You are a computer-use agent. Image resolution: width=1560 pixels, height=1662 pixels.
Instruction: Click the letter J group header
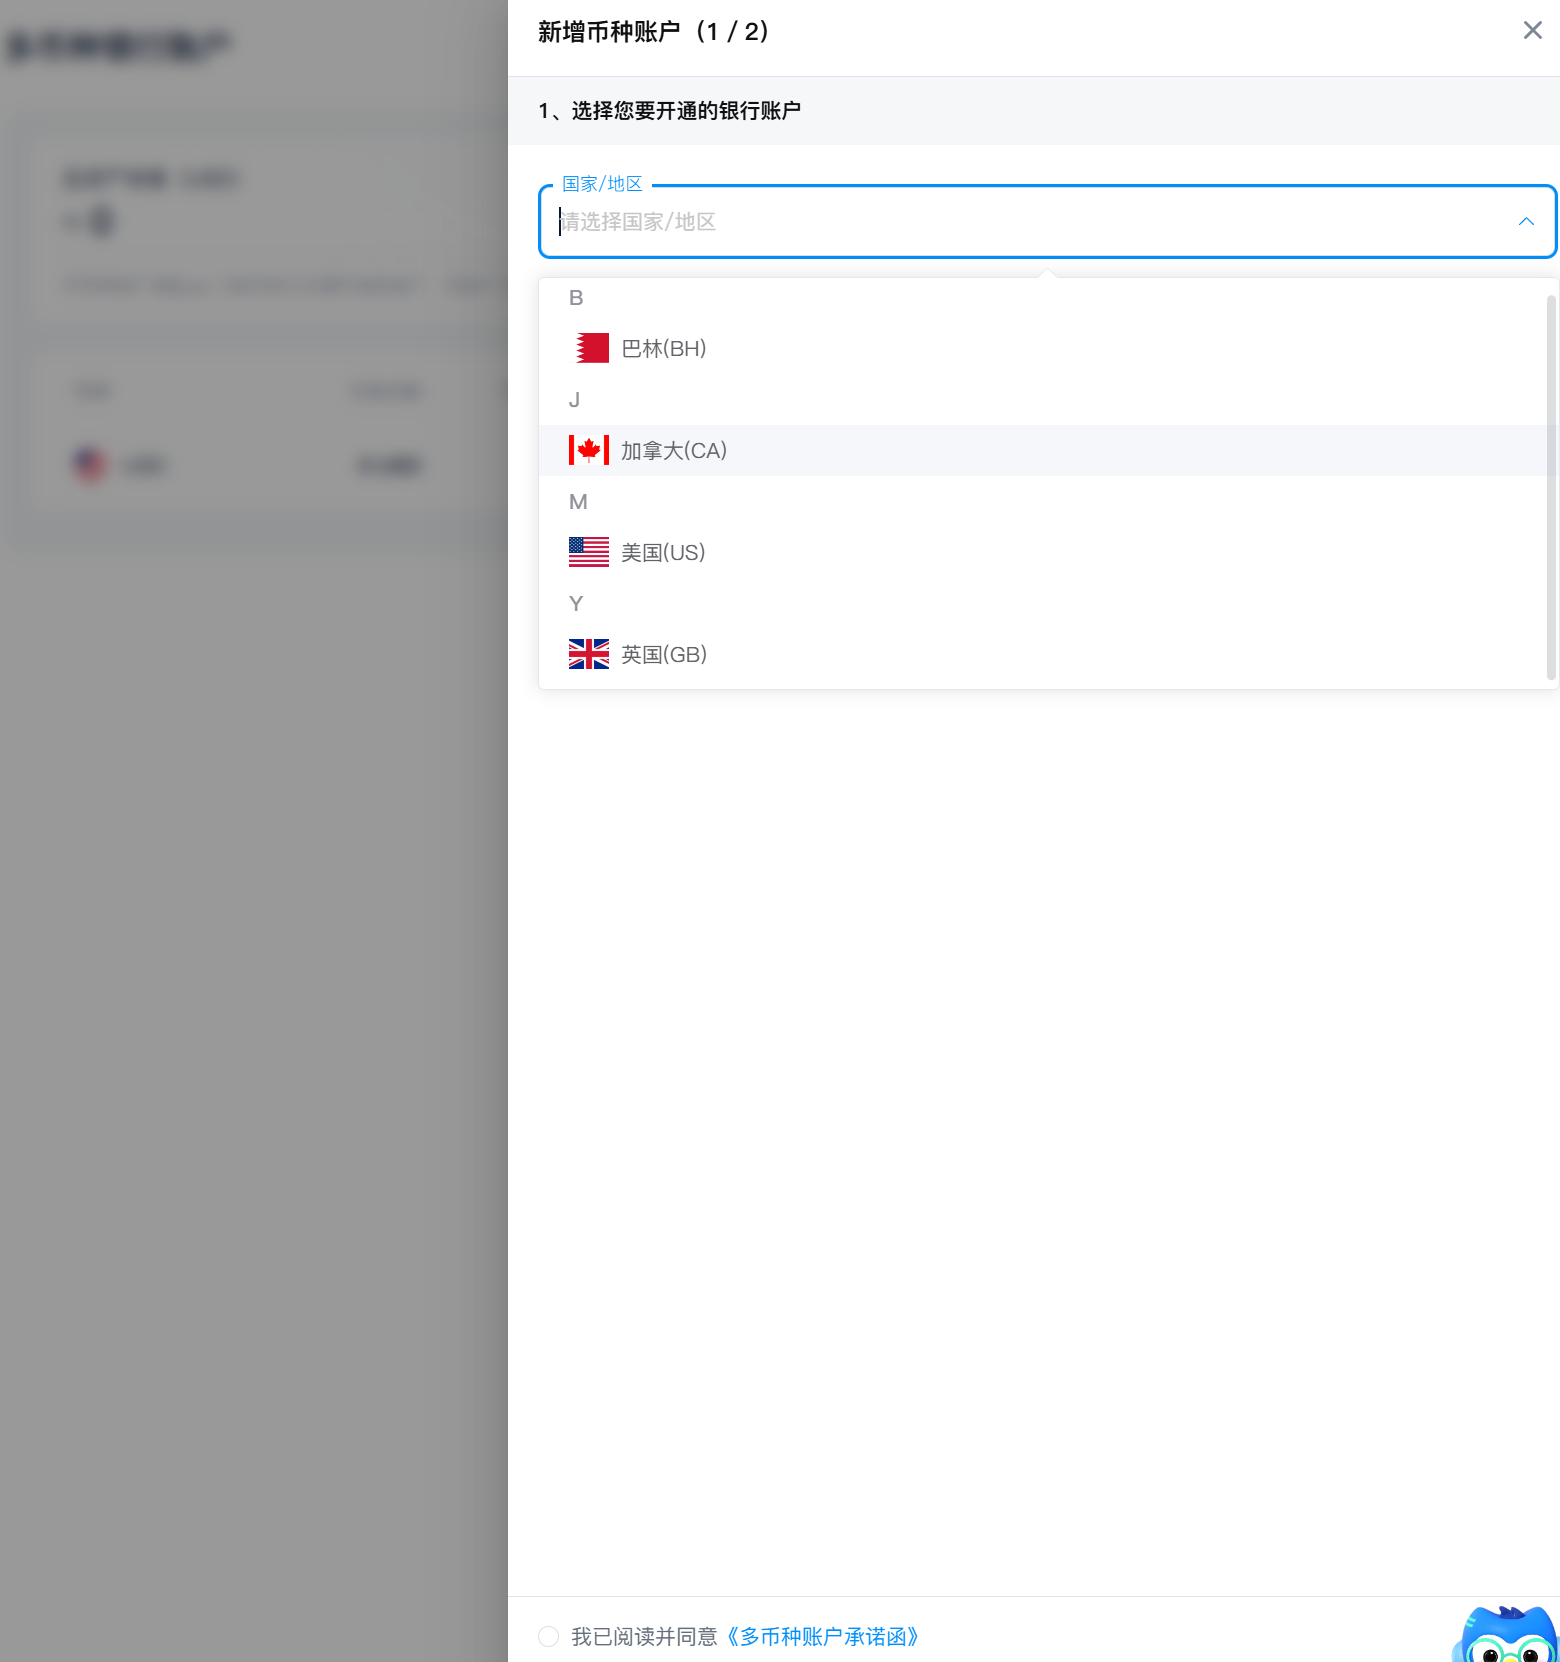[x=575, y=400]
